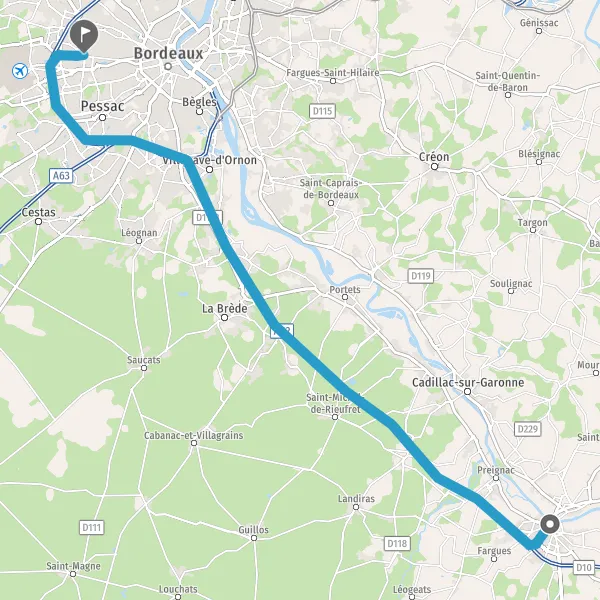The height and width of the screenshot is (600, 600).
Task: Click the Portets village label
Action: tap(345, 289)
